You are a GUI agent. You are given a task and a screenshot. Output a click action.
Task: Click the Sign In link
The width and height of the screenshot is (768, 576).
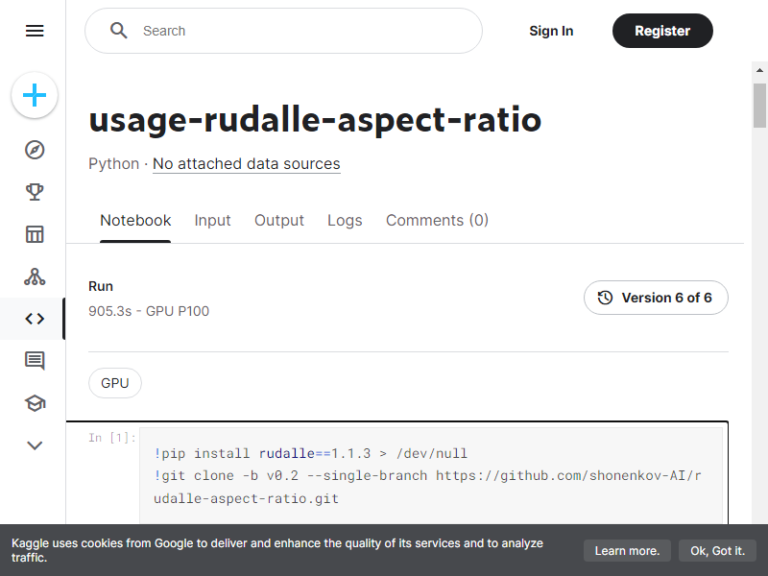coord(551,31)
